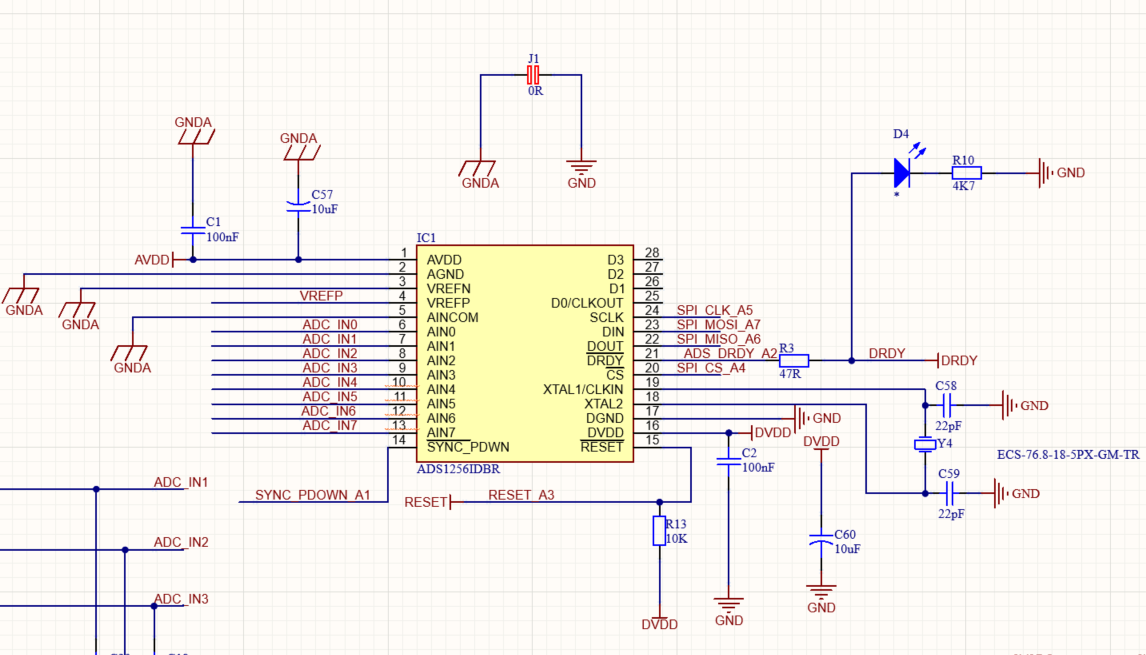Click ADC_IN1 label beside pin 7

330,339
